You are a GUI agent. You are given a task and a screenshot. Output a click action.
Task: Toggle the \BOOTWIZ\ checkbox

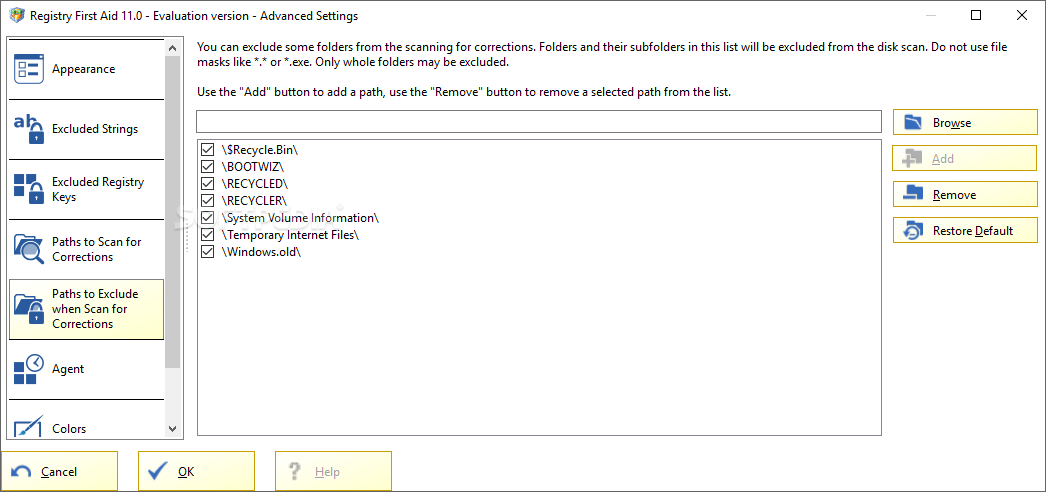point(207,166)
